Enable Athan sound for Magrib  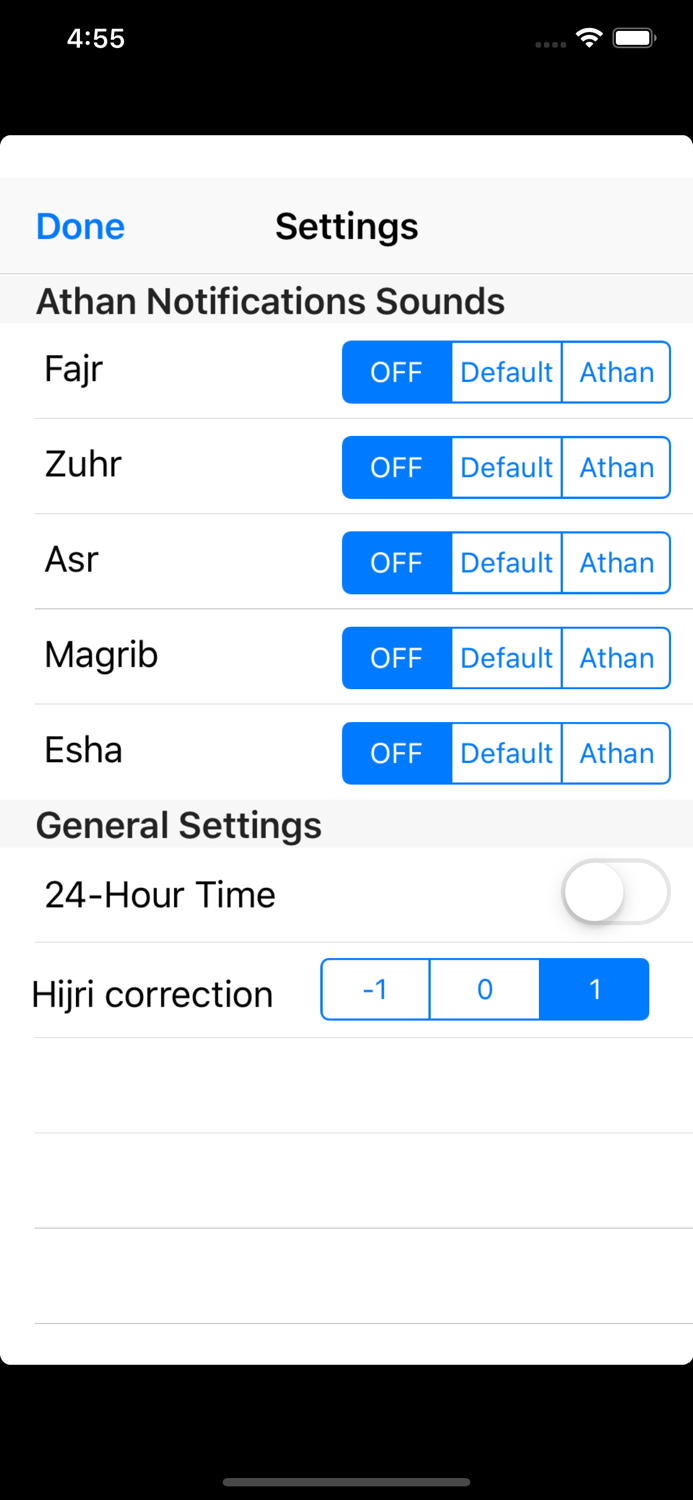(616, 658)
